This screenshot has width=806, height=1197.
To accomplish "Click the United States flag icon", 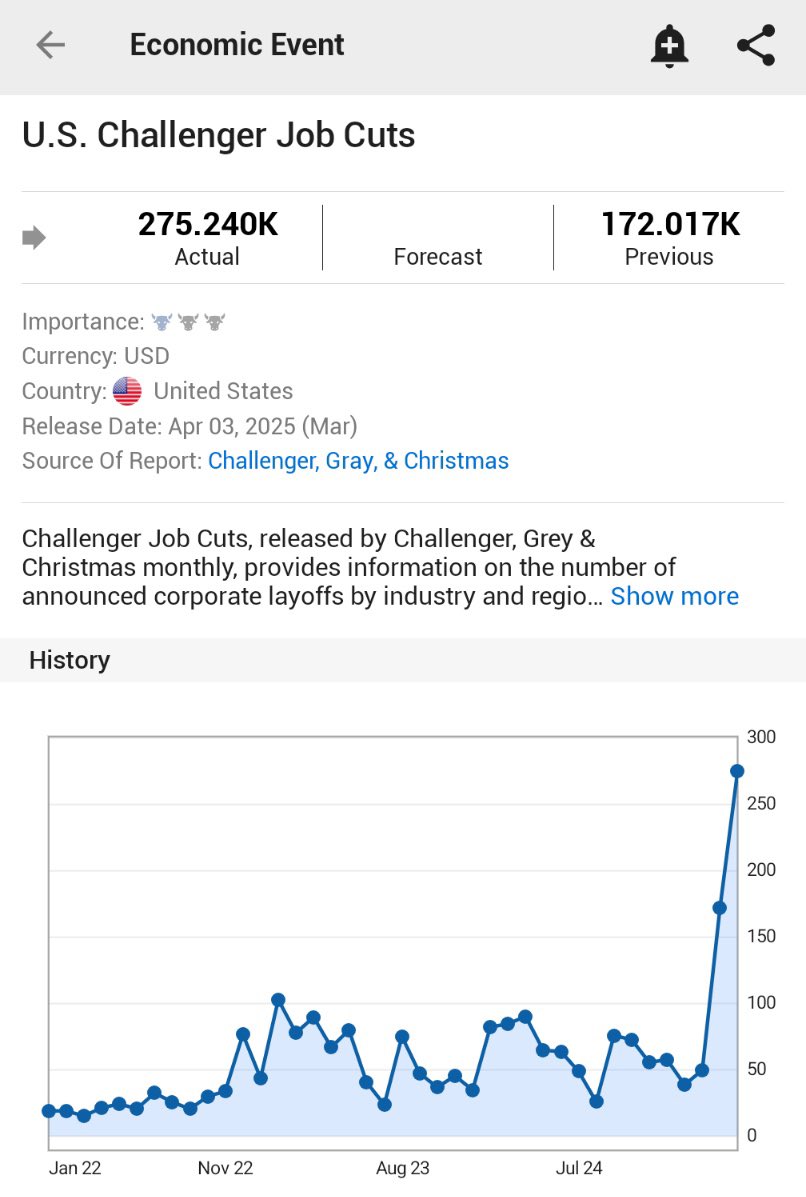I will [127, 391].
